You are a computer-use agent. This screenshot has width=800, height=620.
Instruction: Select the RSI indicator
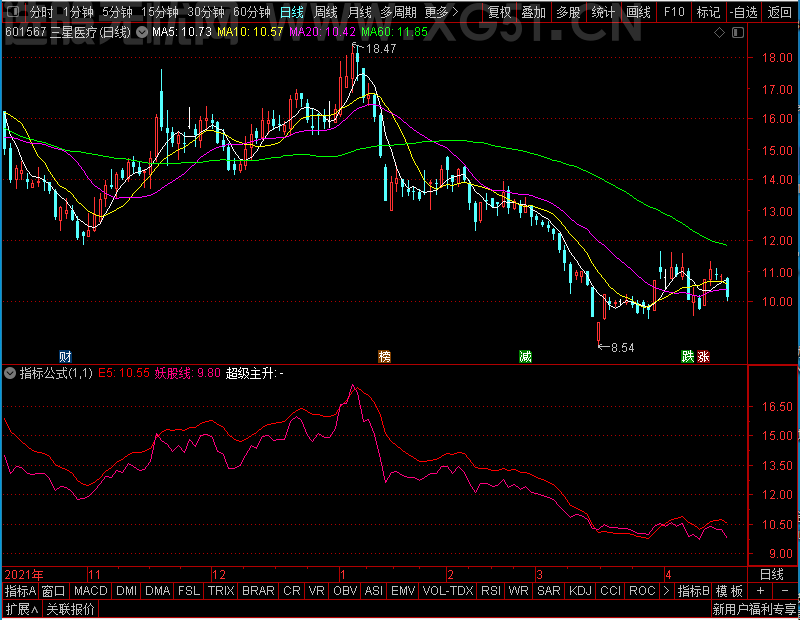491,591
